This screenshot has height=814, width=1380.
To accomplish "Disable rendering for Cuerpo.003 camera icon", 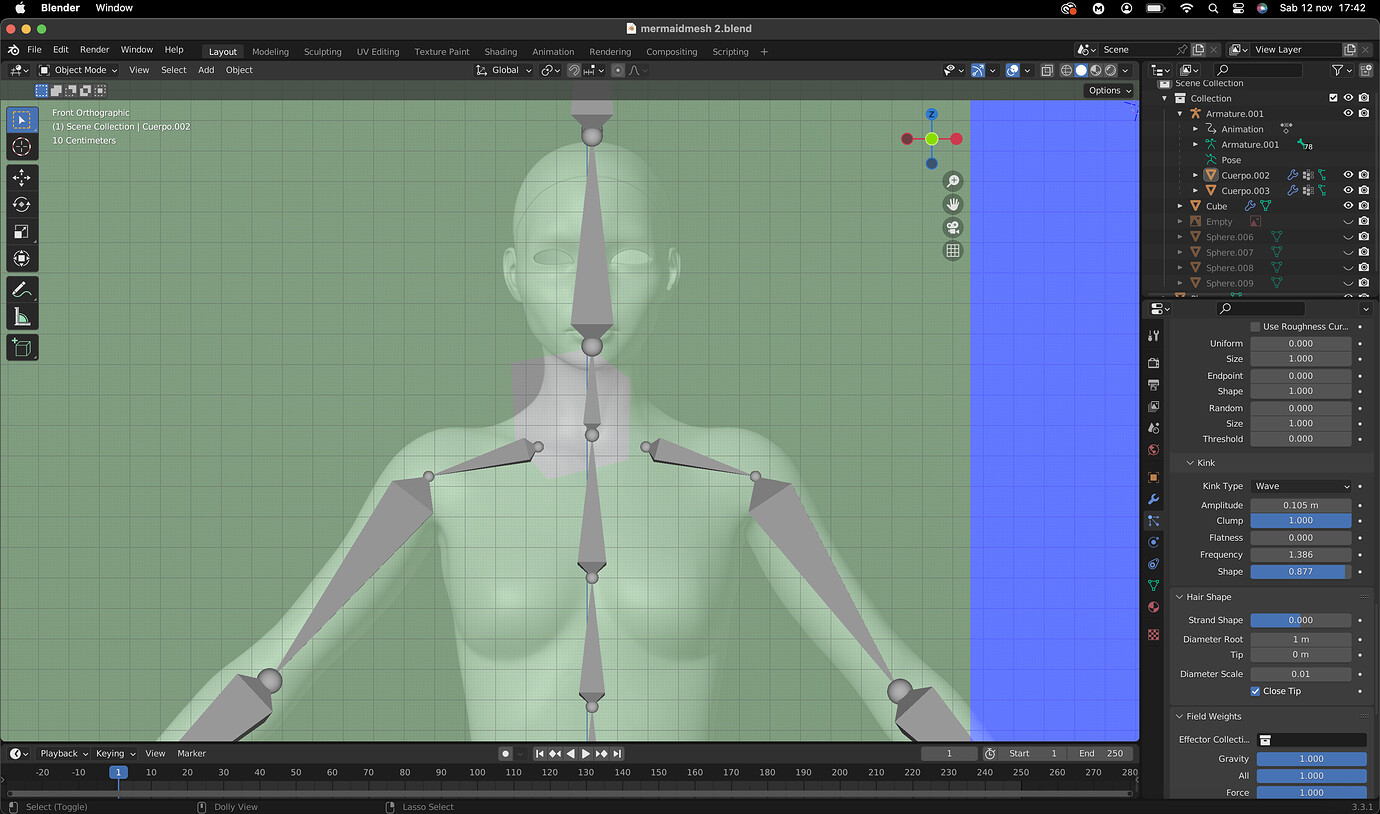I will (1364, 190).
